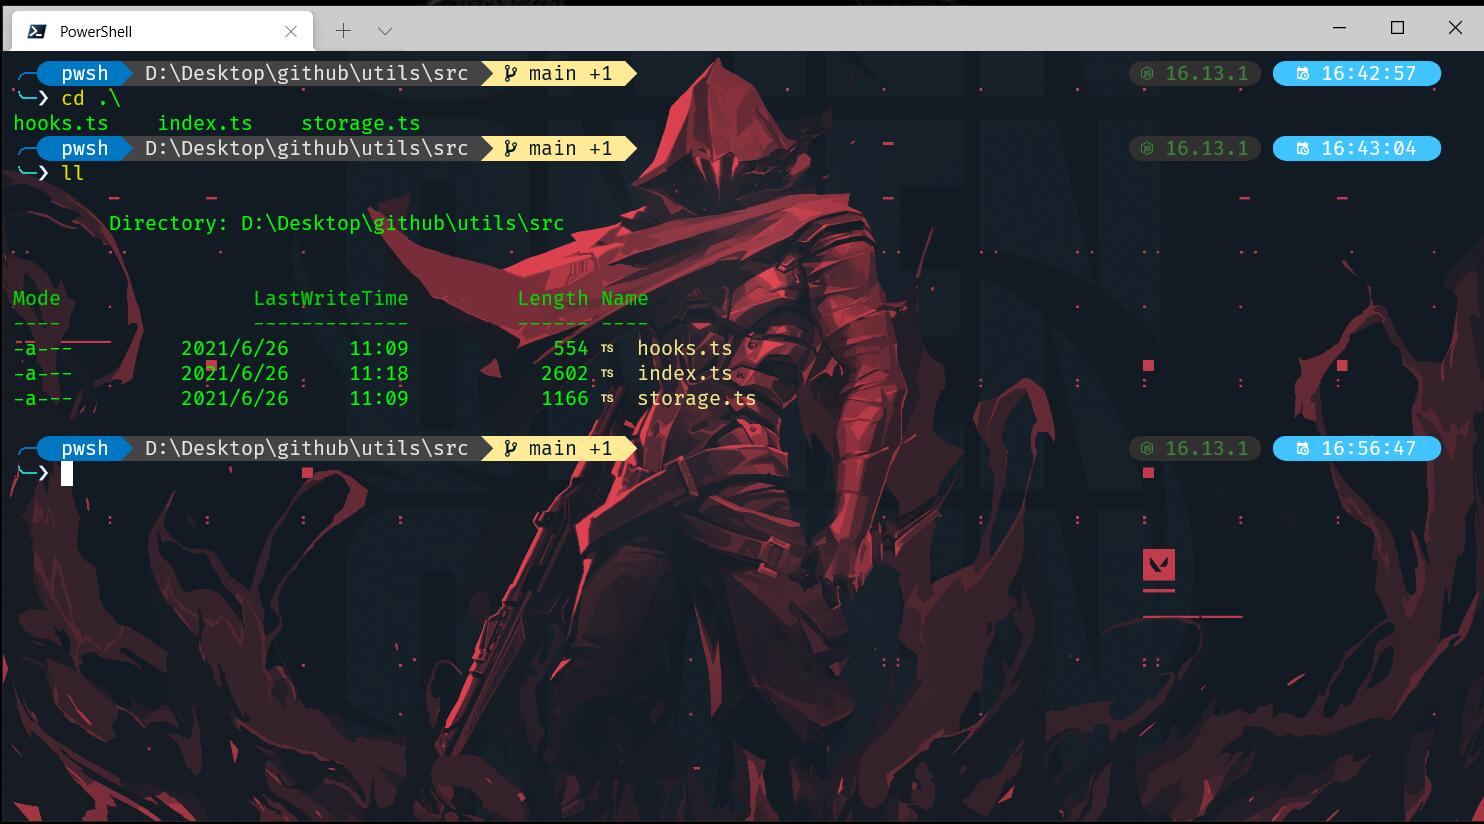Open a new tab with the plus button

coord(344,31)
